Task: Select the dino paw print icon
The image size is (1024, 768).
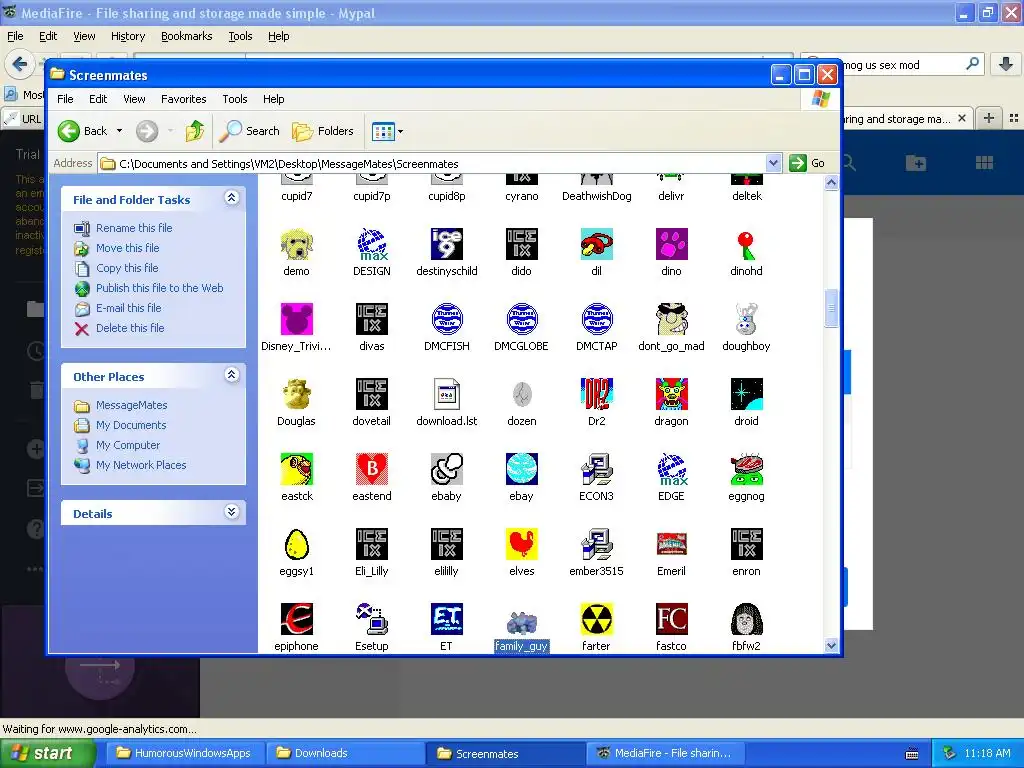Action: click(671, 244)
